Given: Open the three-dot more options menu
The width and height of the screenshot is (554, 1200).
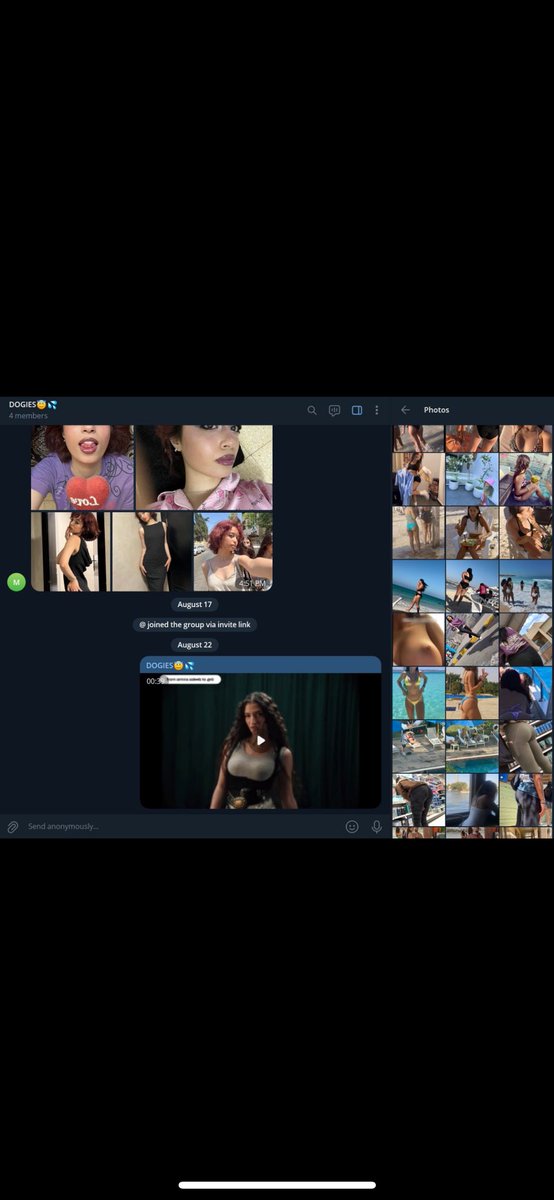Looking at the screenshot, I should pyautogui.click(x=377, y=410).
